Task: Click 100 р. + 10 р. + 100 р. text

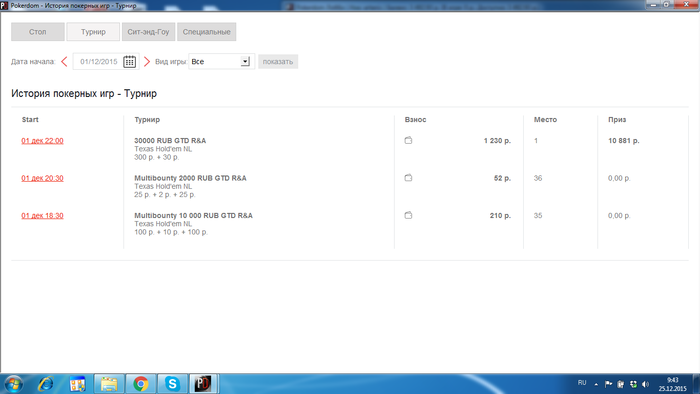Action: tap(171, 232)
